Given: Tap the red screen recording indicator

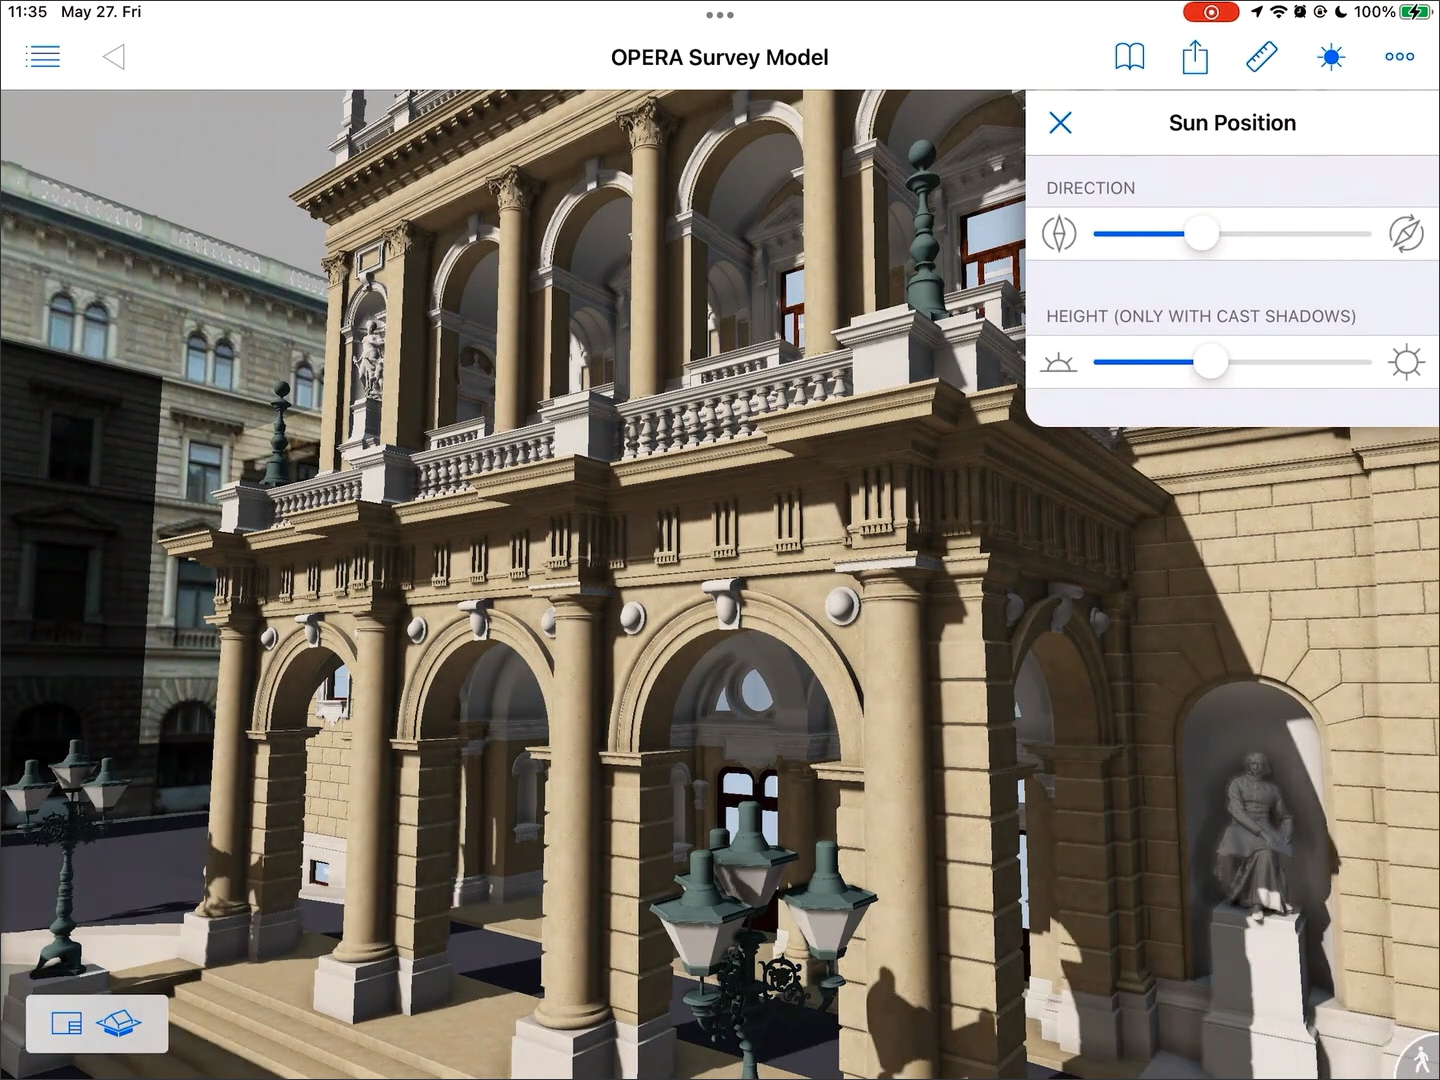Looking at the screenshot, I should (1210, 12).
